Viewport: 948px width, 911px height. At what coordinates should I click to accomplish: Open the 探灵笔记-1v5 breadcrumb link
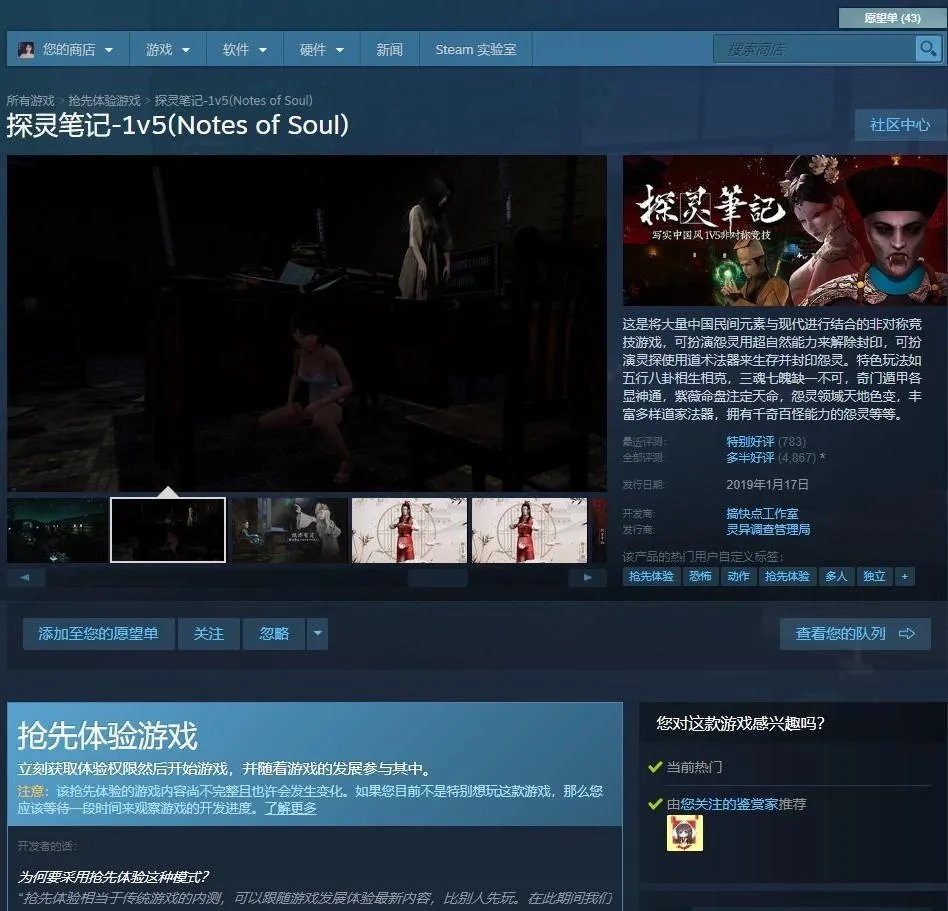[x=233, y=100]
